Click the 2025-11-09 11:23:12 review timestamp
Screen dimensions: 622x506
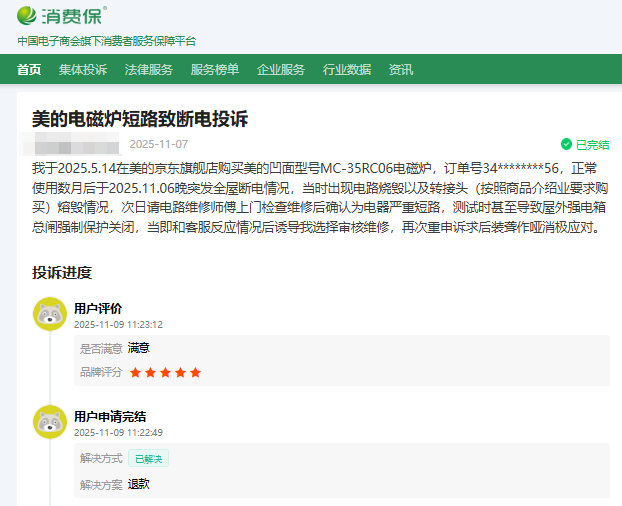pos(118,324)
